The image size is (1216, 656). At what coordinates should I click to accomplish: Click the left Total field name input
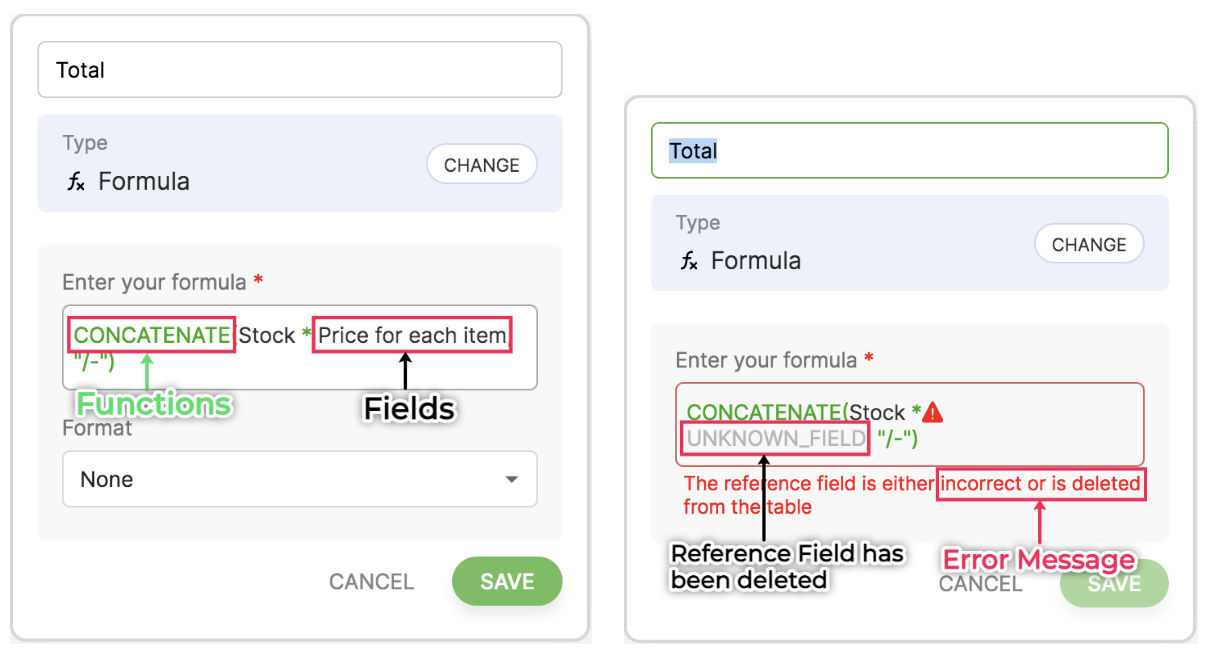[x=300, y=70]
